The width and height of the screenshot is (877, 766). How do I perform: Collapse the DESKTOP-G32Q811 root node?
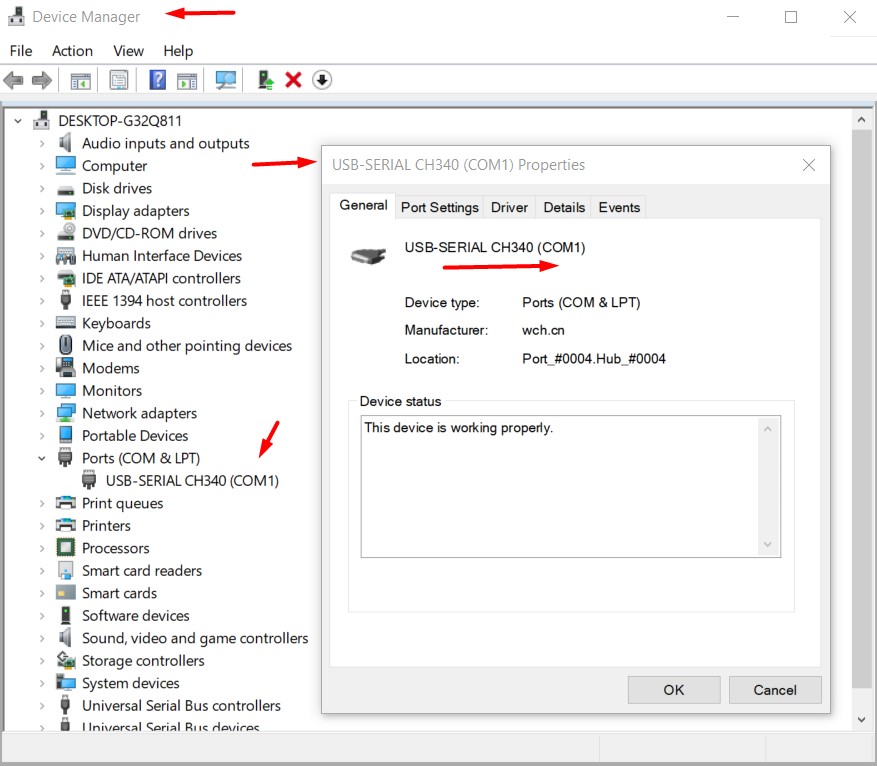coord(18,121)
